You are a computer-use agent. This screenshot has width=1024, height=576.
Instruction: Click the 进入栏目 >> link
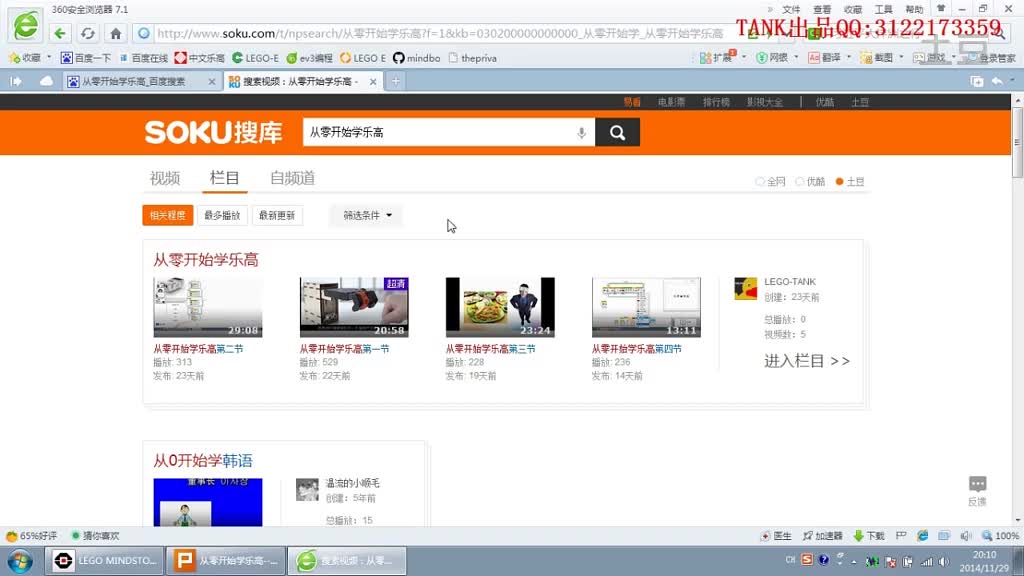(x=807, y=361)
